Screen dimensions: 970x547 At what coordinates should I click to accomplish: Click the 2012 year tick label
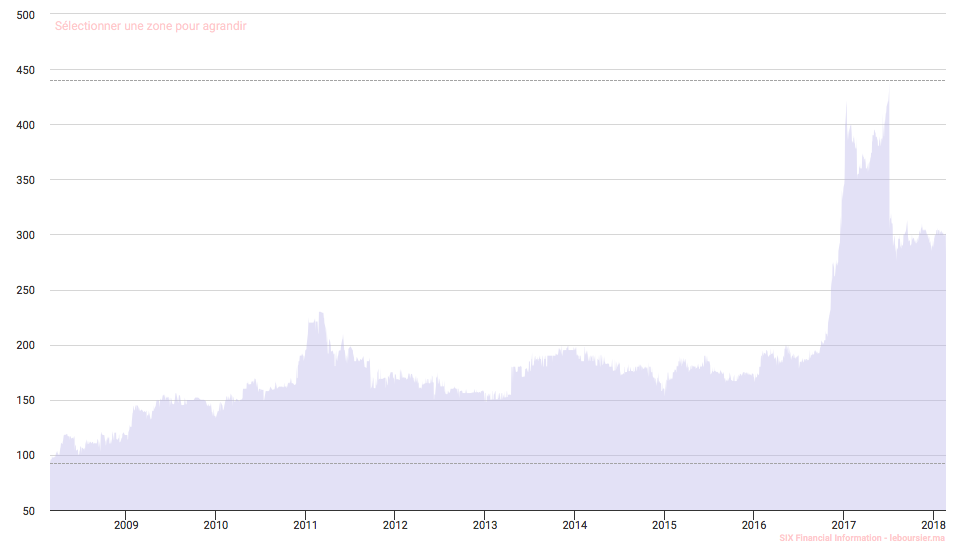coord(395,524)
